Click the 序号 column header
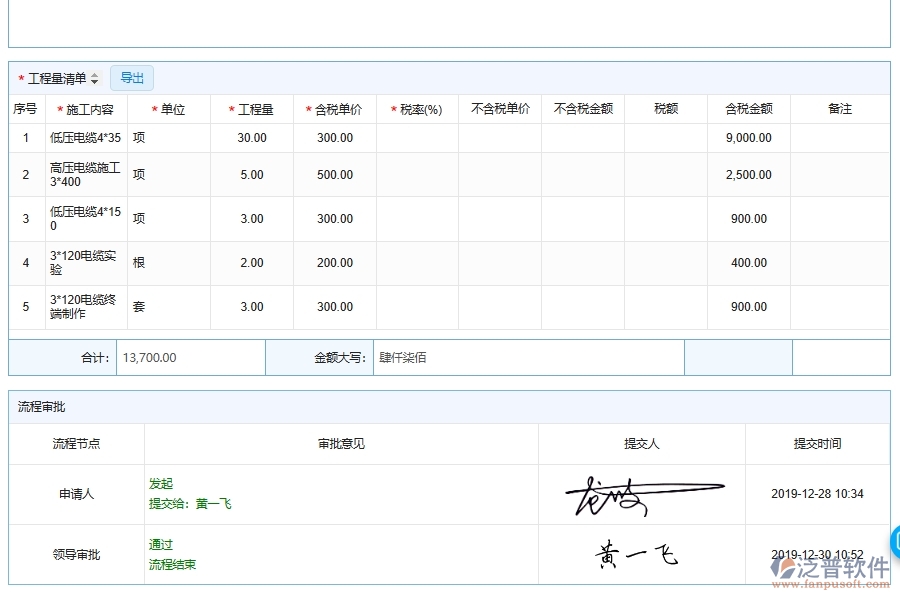Image resolution: width=900 pixels, height=600 pixels. (x=26, y=109)
